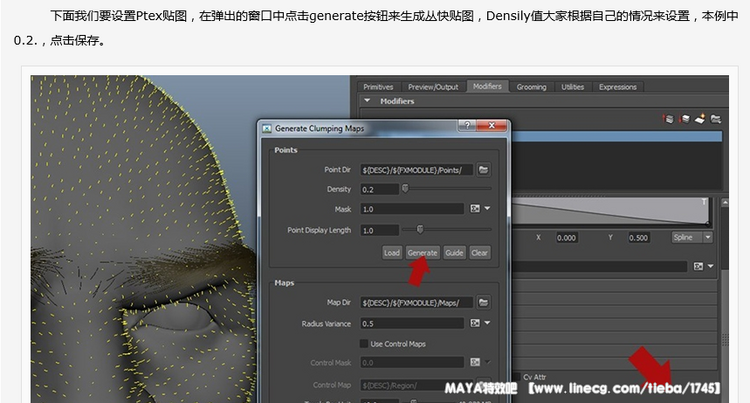Open expression editor for Mask field

[475, 208]
